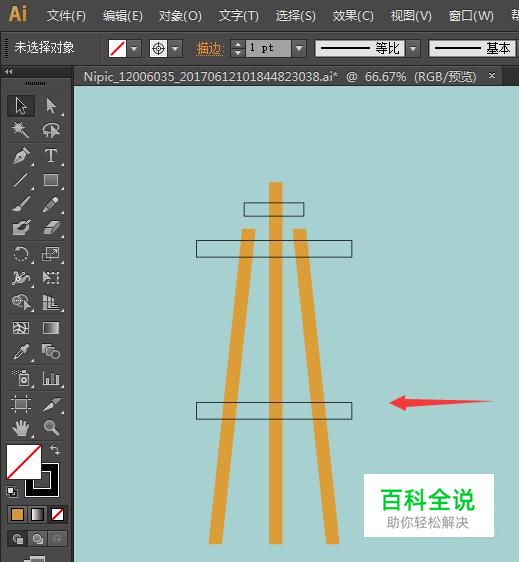Select the Lasso tool
Viewport: 519px width, 562px height.
point(51,130)
